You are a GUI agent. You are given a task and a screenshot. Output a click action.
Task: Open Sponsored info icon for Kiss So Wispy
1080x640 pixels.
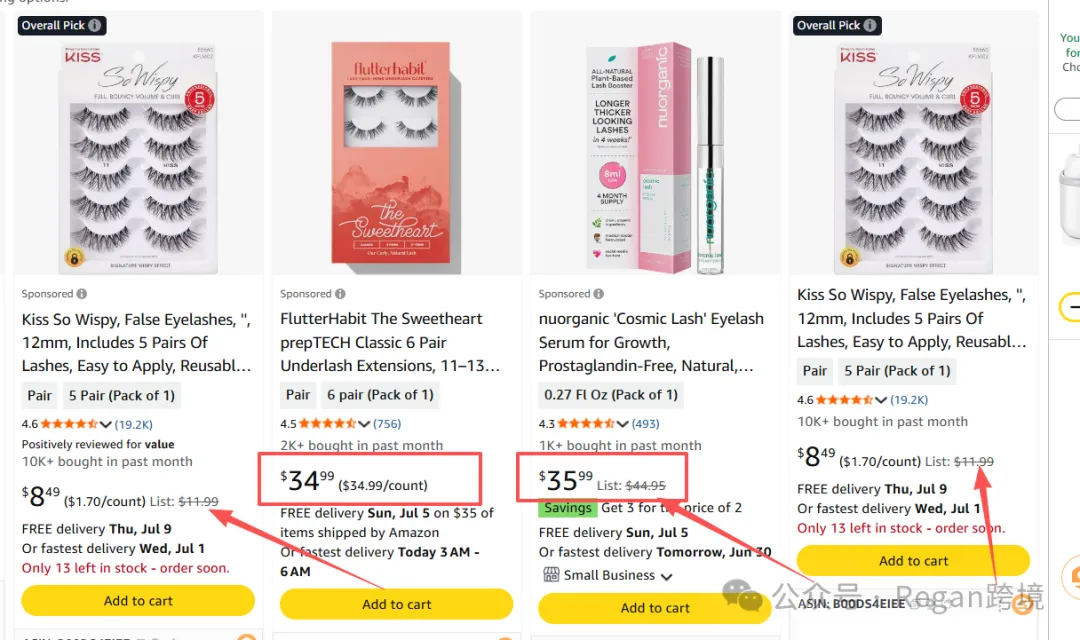click(82, 293)
